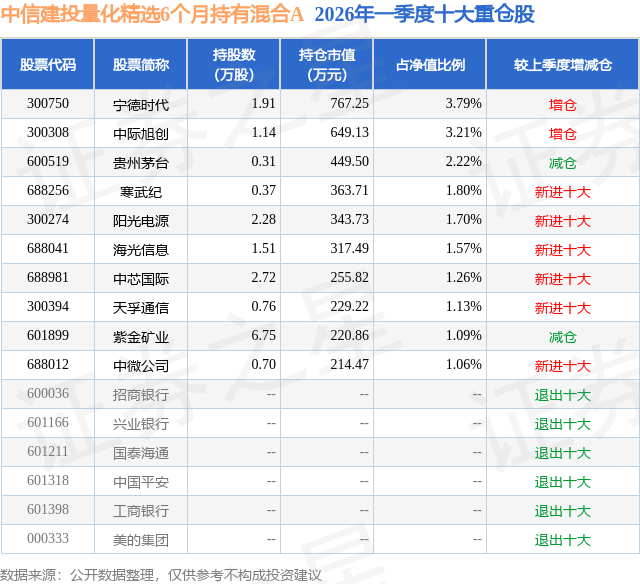Select the greyed 招商银行 stock name
The width and height of the screenshot is (640, 584).
tap(141, 395)
